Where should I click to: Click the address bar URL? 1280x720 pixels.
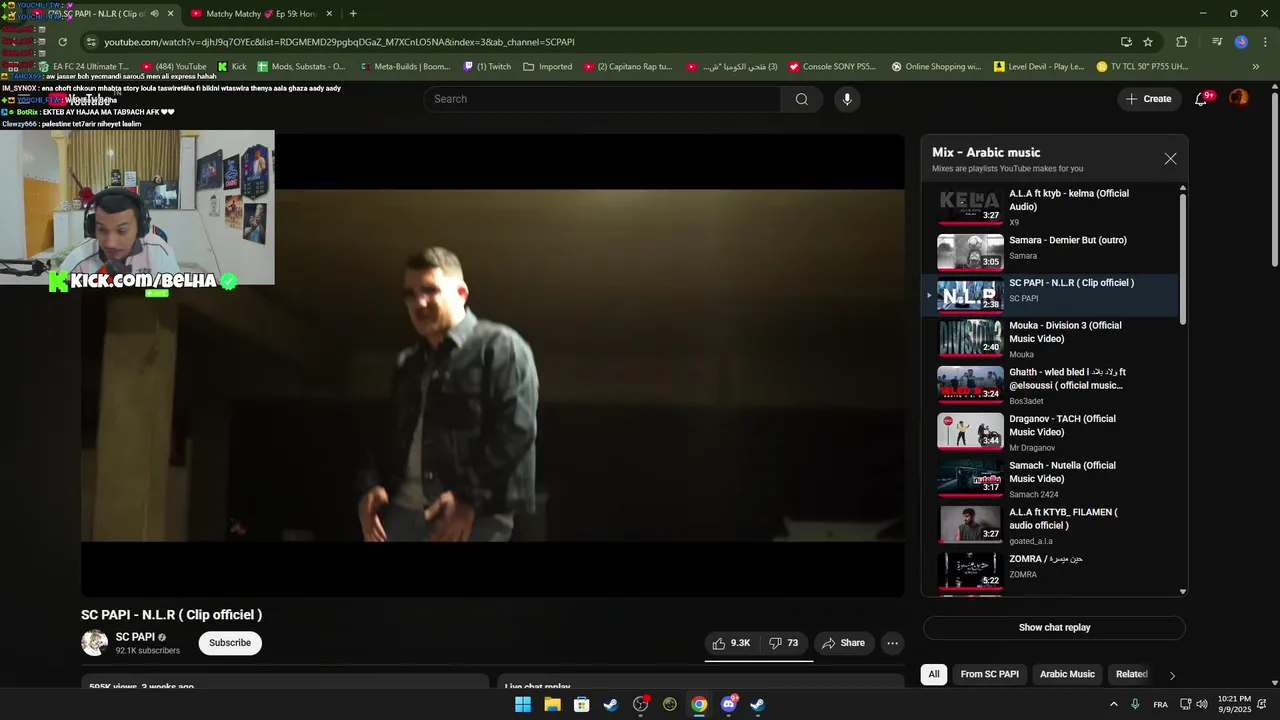coord(340,42)
